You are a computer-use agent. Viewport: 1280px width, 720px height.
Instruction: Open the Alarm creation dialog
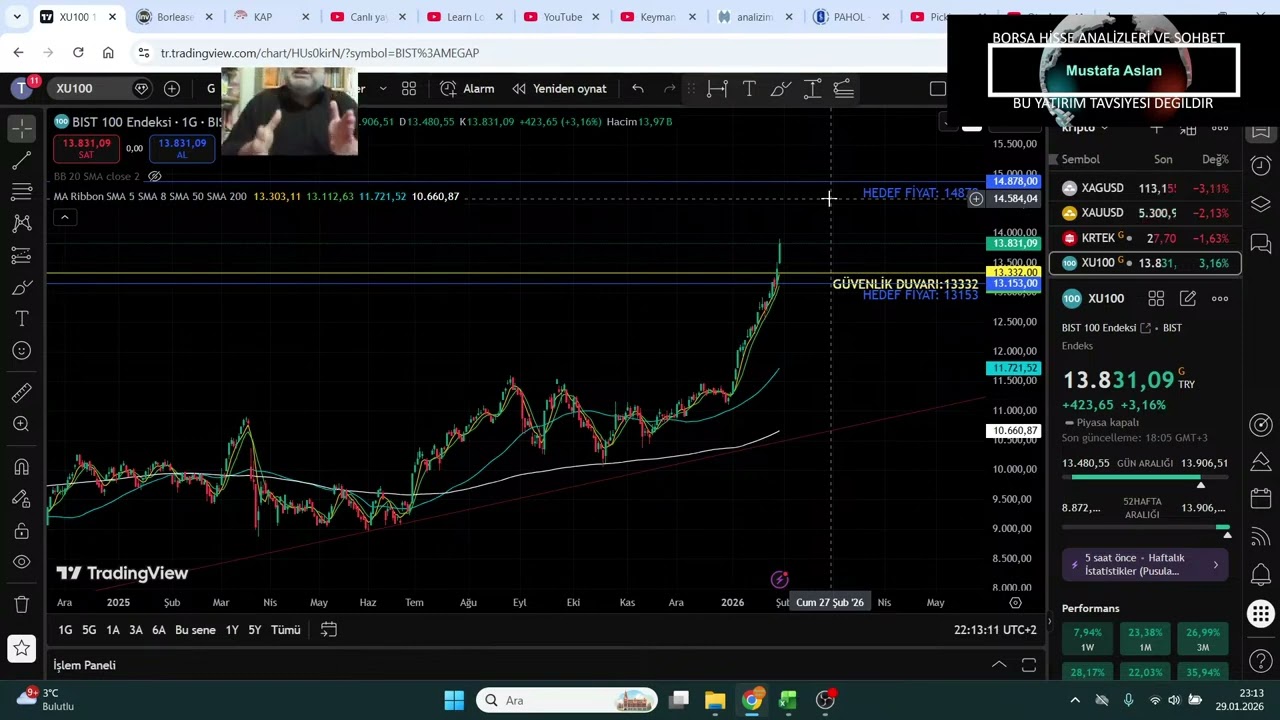(467, 89)
